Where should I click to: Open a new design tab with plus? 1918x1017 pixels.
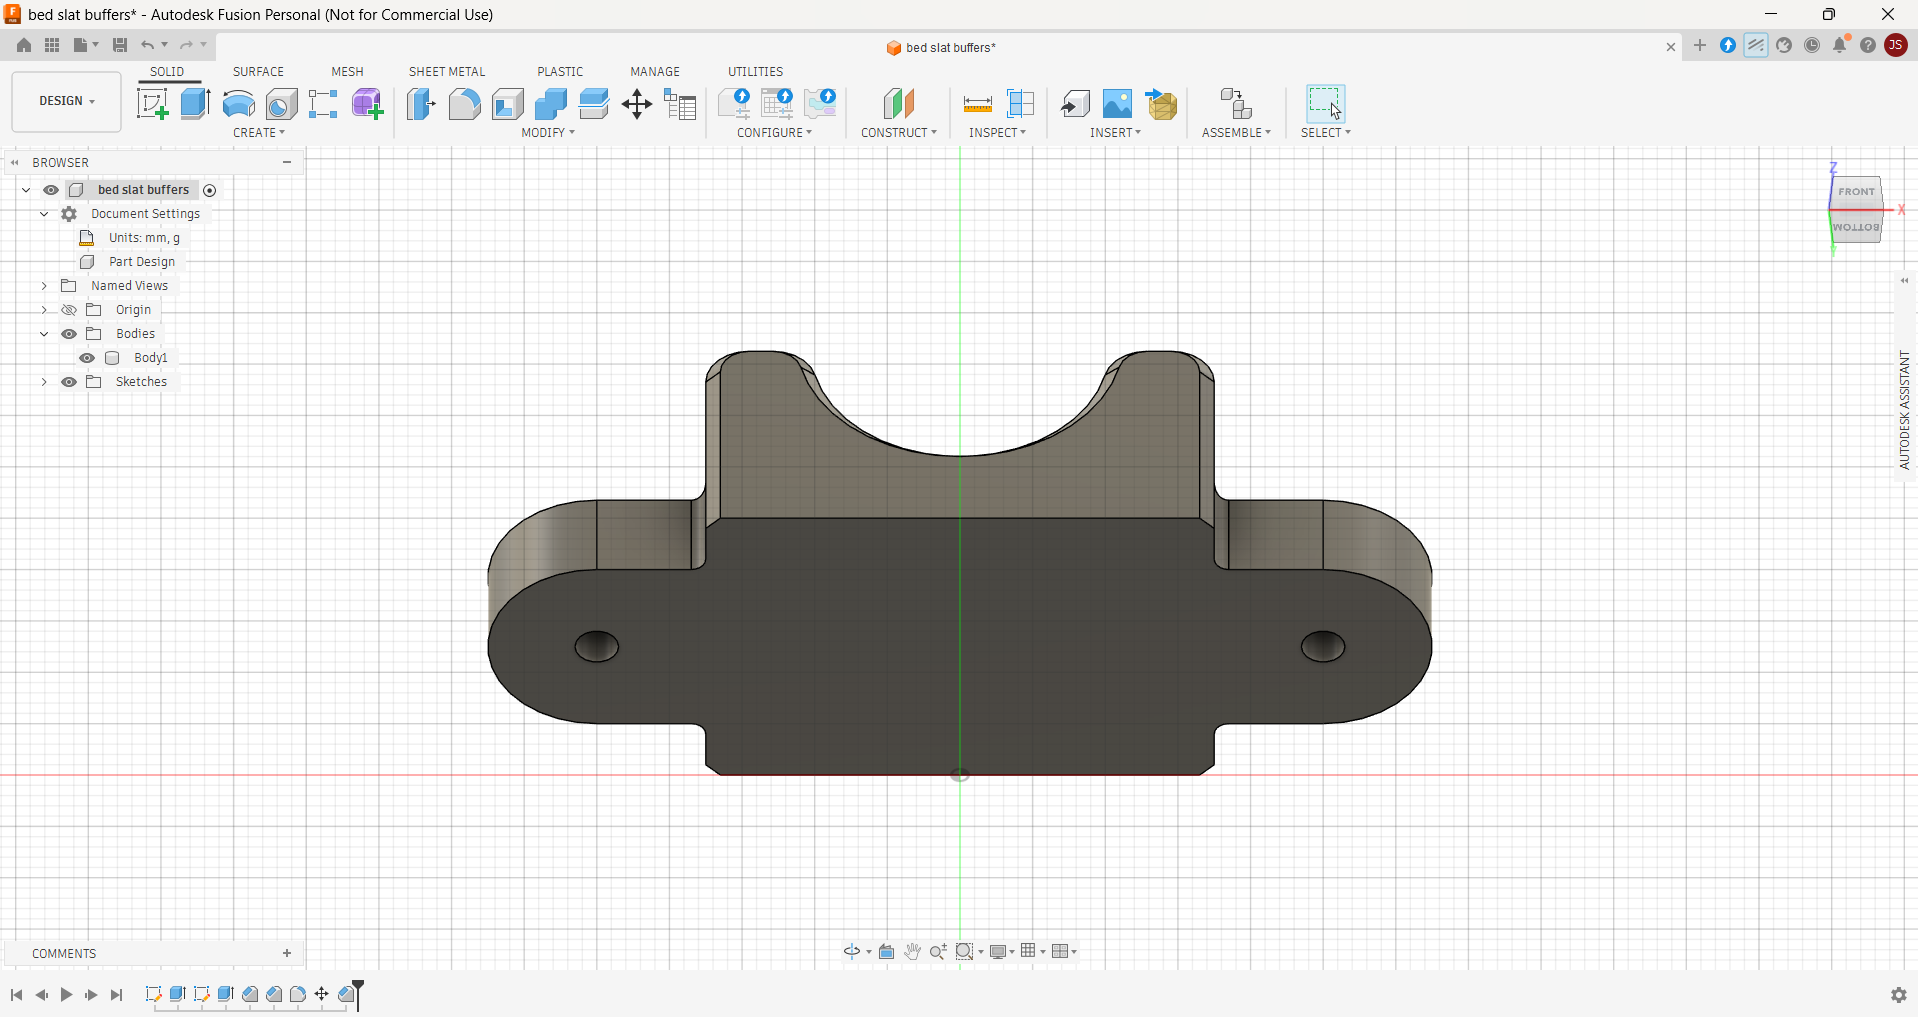(1700, 45)
